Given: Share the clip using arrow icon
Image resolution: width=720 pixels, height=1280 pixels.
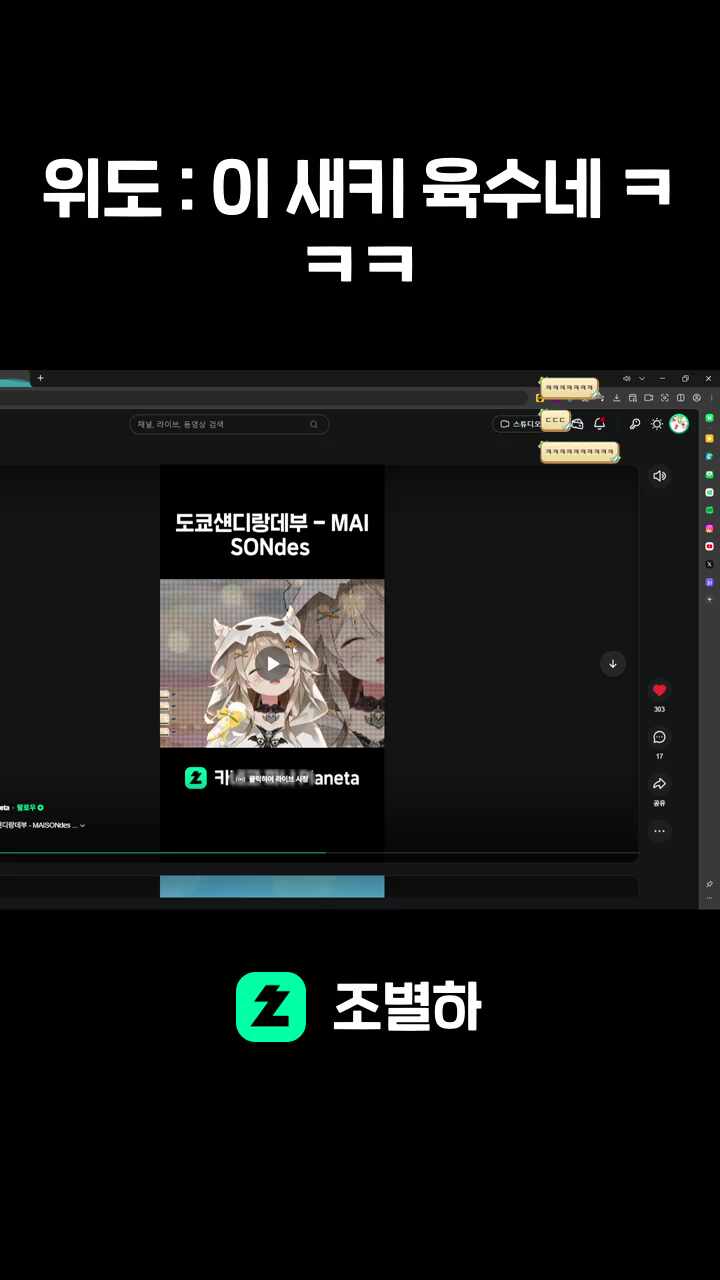Looking at the screenshot, I should pos(659,784).
